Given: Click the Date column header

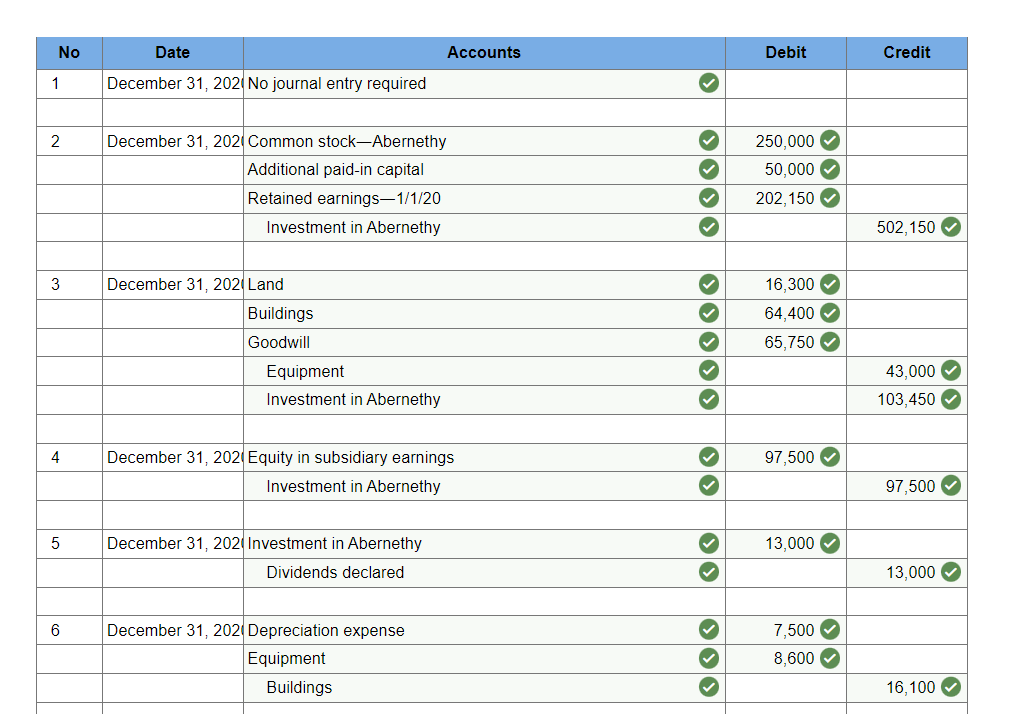Looking at the screenshot, I should (172, 53).
